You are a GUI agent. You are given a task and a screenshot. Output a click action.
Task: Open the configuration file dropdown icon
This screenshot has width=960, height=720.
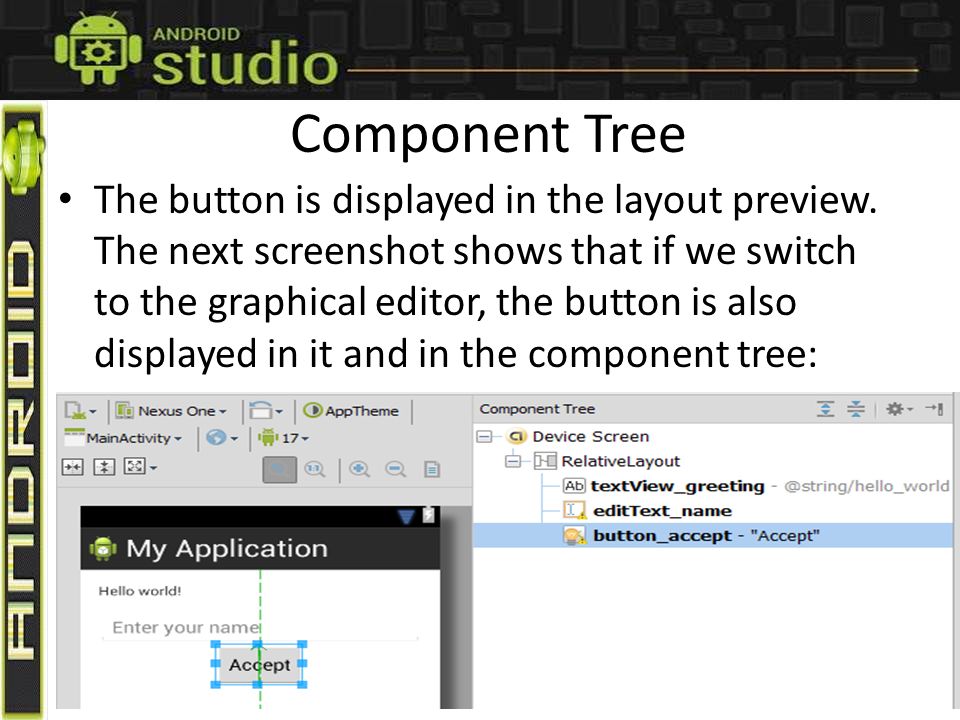80,411
